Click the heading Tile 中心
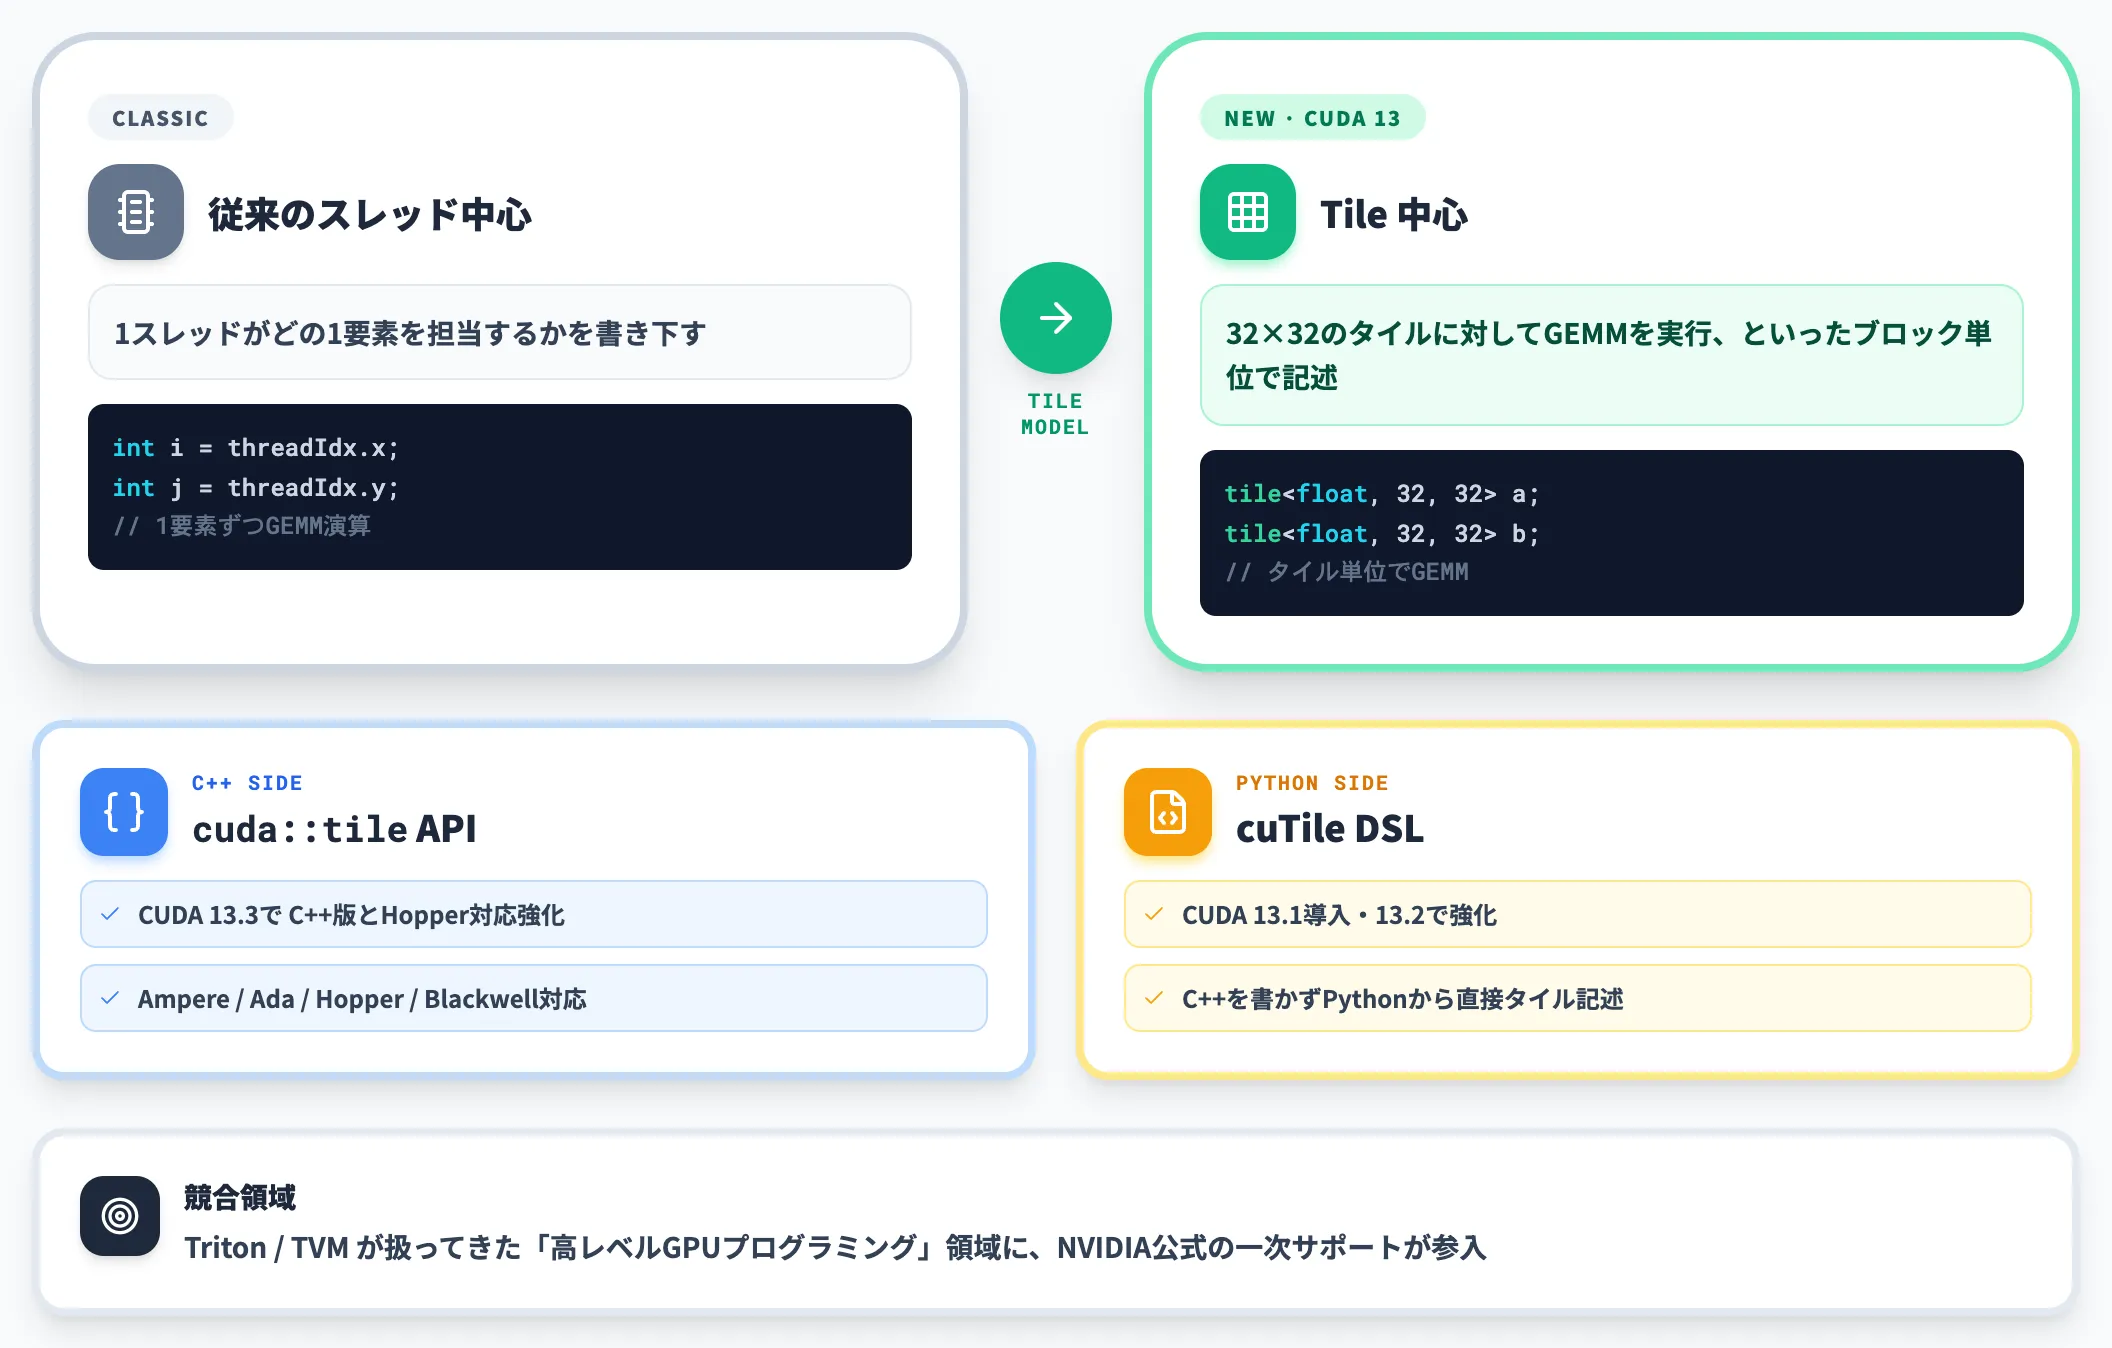The width and height of the screenshot is (2112, 1348). 1394,214
